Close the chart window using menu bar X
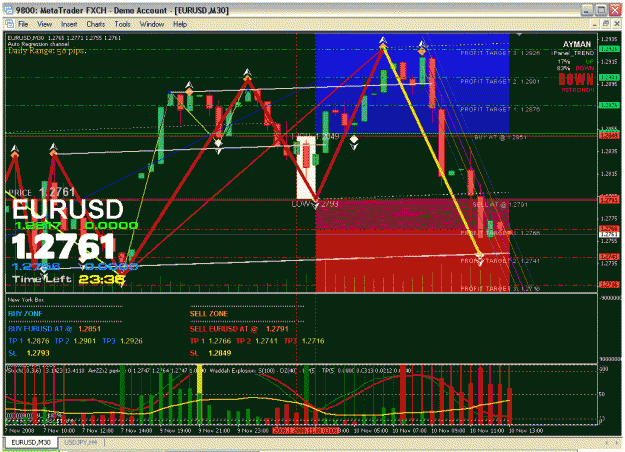 [x=616, y=24]
